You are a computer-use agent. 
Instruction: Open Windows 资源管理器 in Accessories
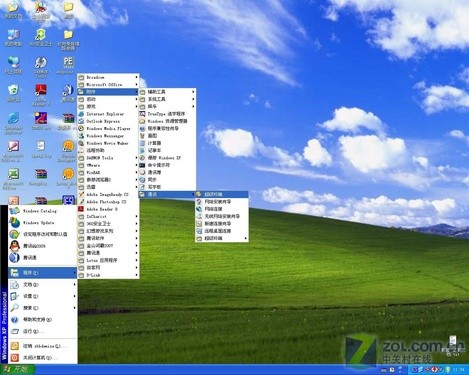coord(167,121)
